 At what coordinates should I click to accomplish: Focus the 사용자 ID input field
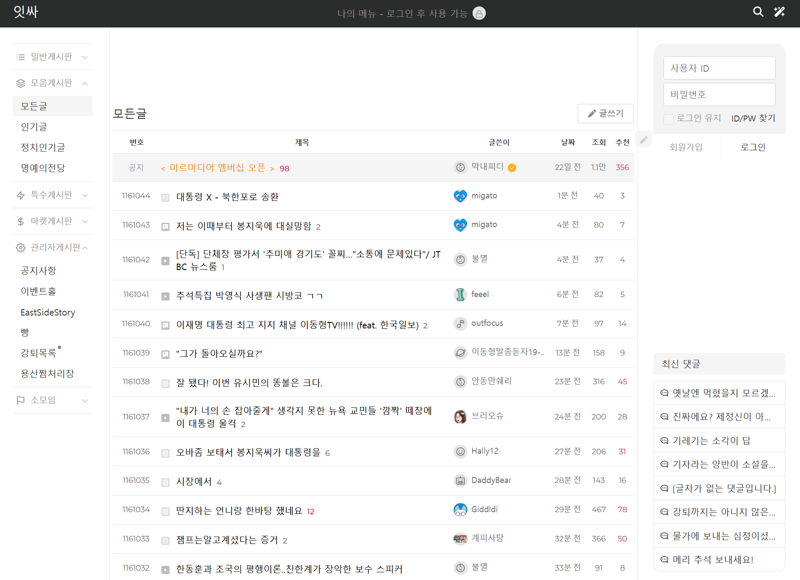coord(719,68)
